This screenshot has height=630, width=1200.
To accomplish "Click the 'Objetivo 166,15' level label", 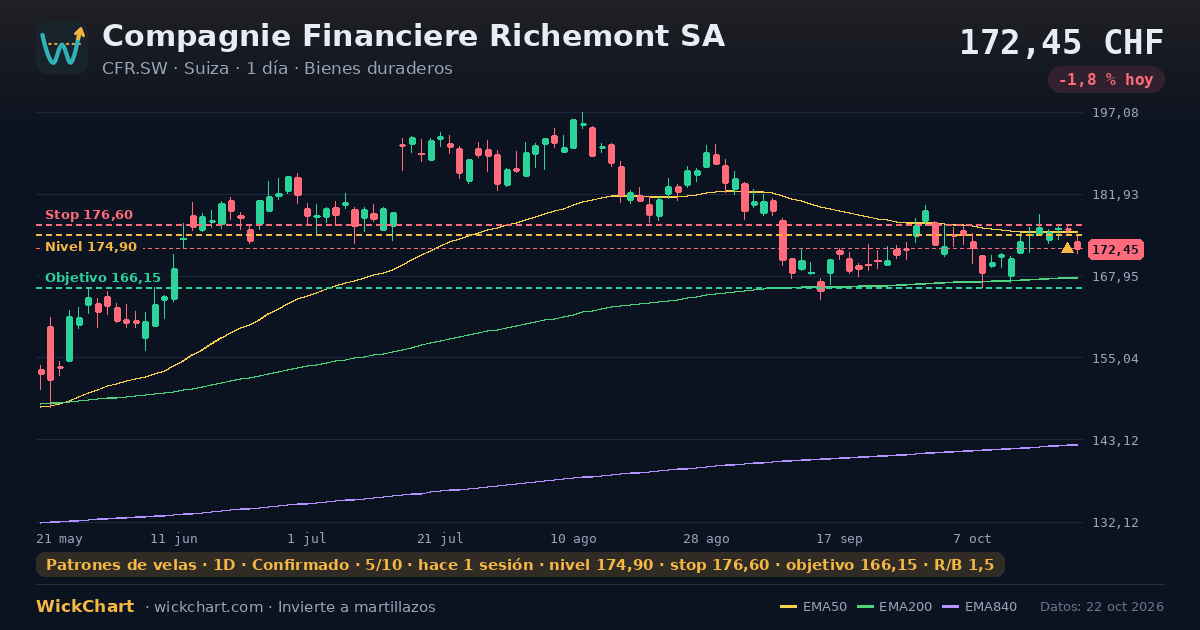I will click(102, 278).
